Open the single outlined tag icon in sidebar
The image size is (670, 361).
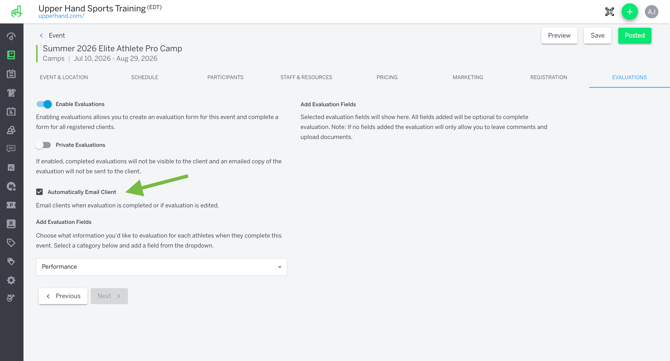pos(11,243)
